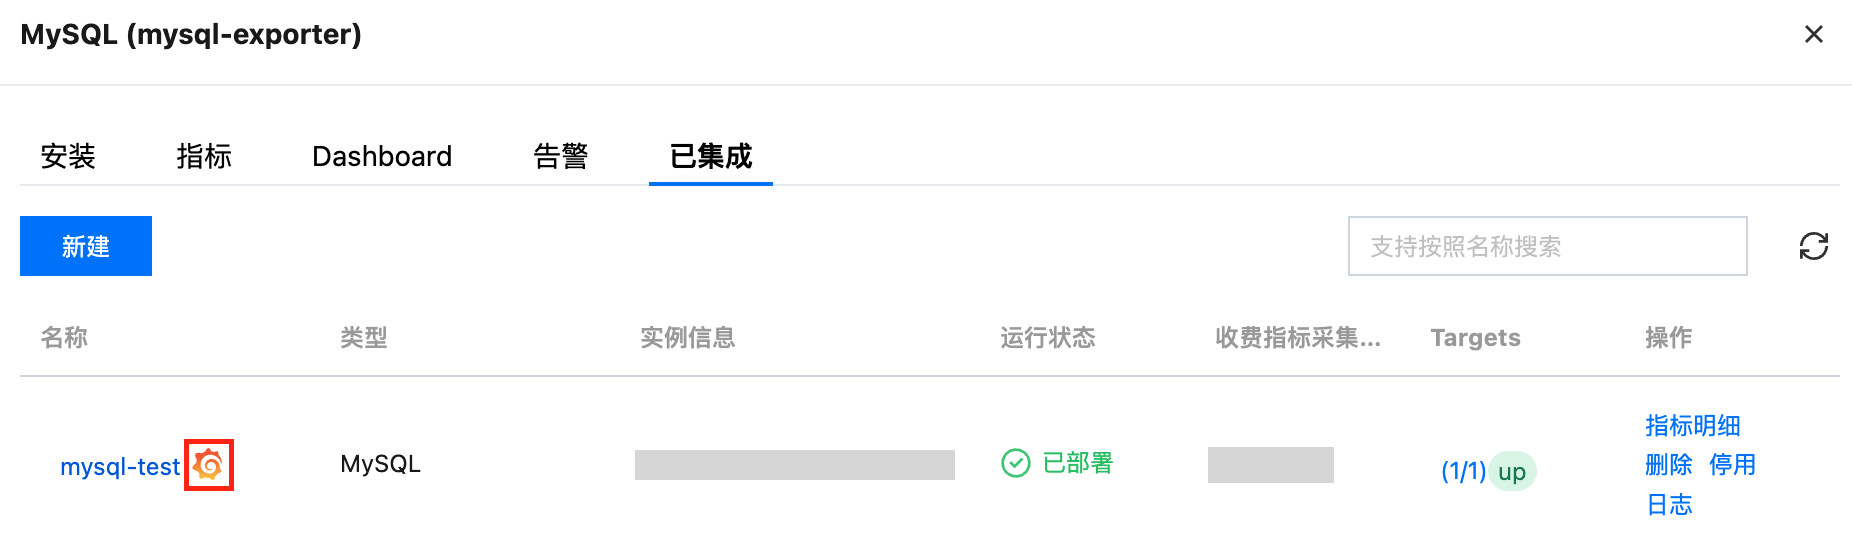Click 删除 to delete mysql-test
Image resolution: width=1852 pixels, height=540 pixels.
tap(1668, 465)
